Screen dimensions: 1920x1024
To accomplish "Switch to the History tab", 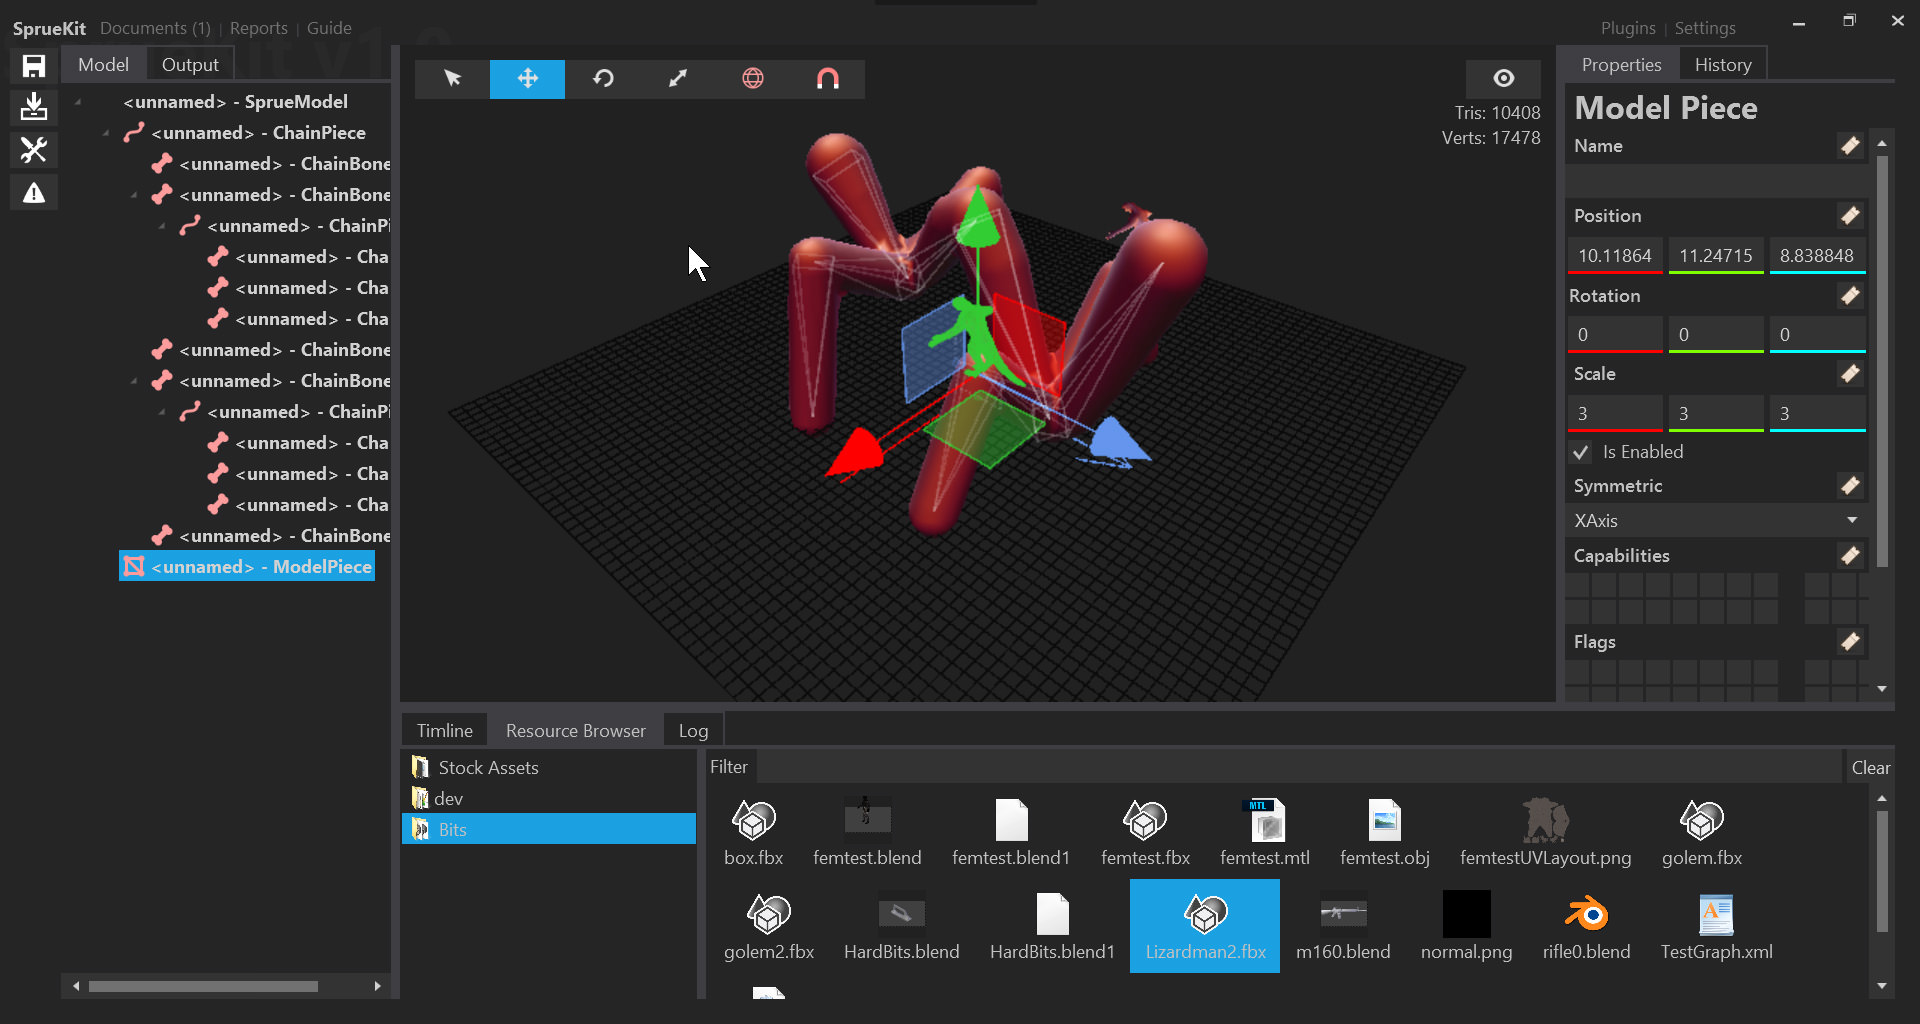I will click(1722, 63).
